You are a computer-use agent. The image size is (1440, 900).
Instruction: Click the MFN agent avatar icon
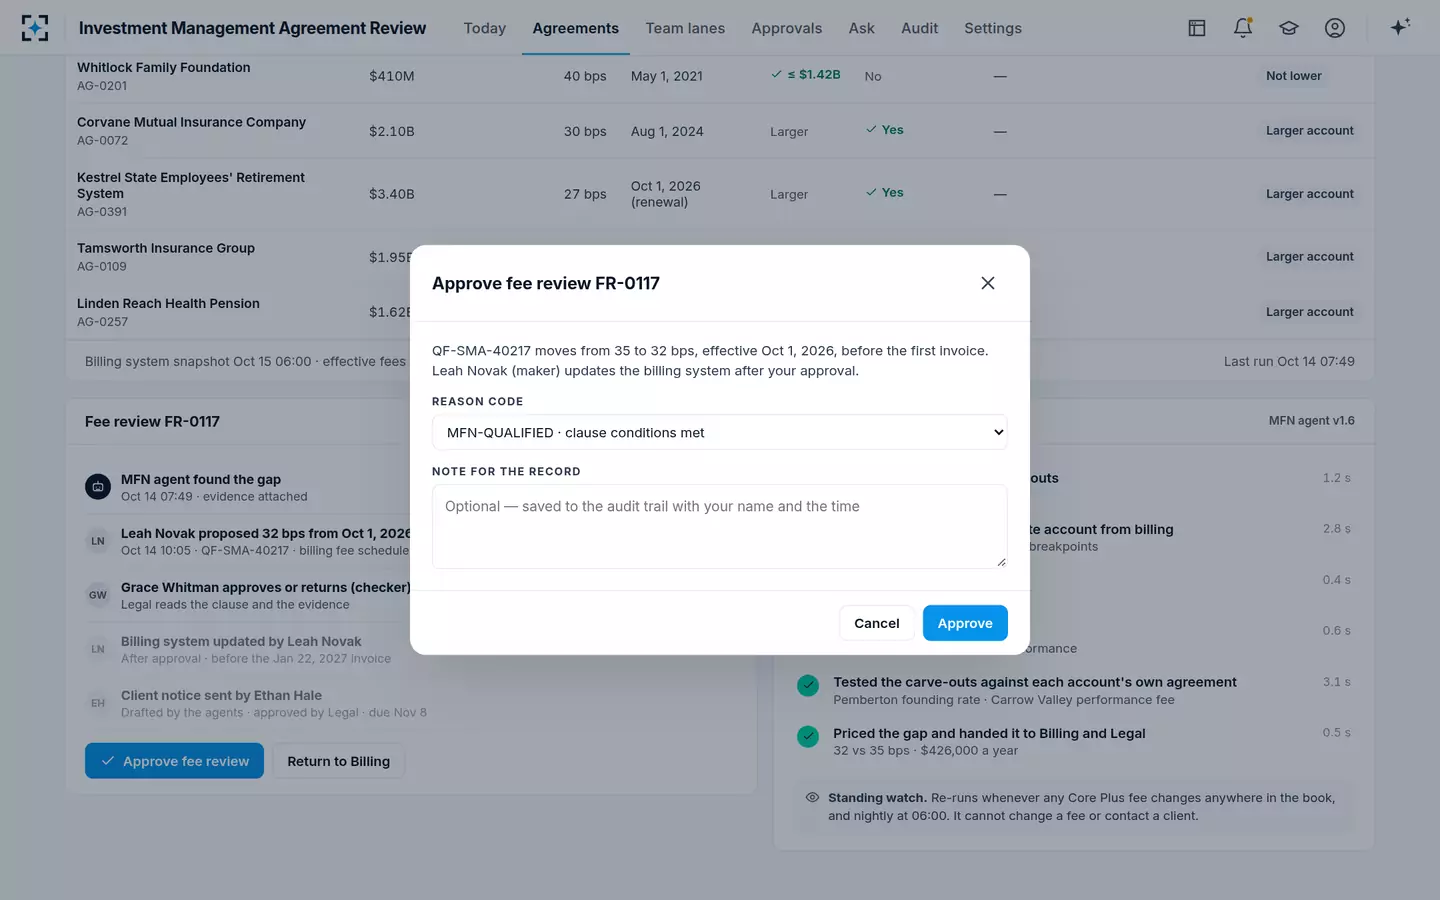98,487
